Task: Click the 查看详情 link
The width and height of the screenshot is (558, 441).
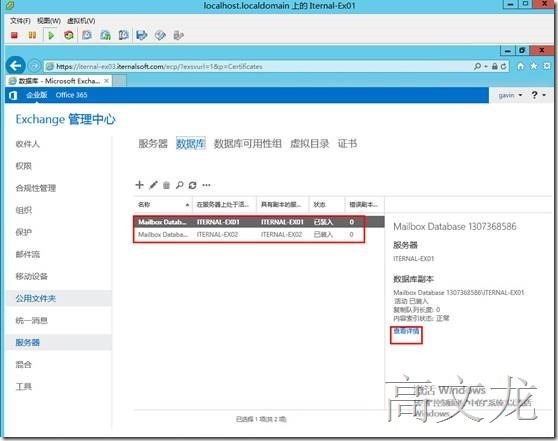Action: pyautogui.click(x=406, y=331)
